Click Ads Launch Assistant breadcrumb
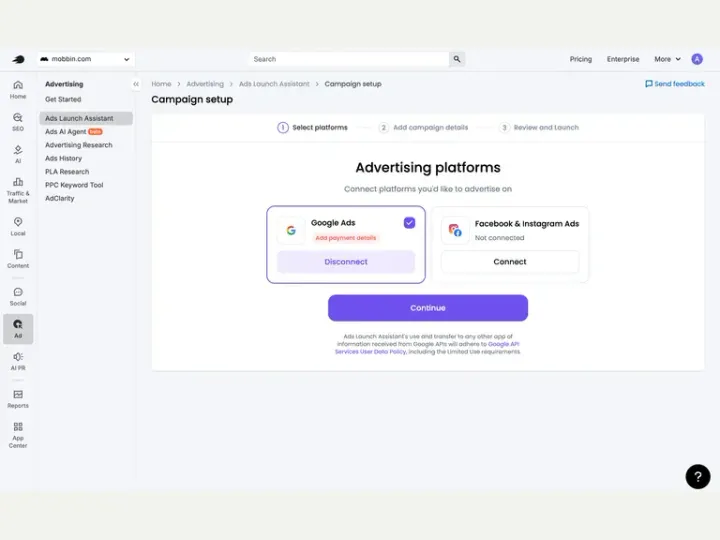Screen dimensions: 720x540 click(x=274, y=84)
